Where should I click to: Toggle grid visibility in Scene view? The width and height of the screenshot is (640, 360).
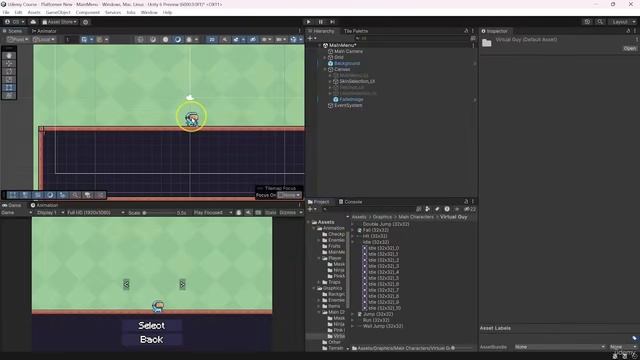[84, 40]
